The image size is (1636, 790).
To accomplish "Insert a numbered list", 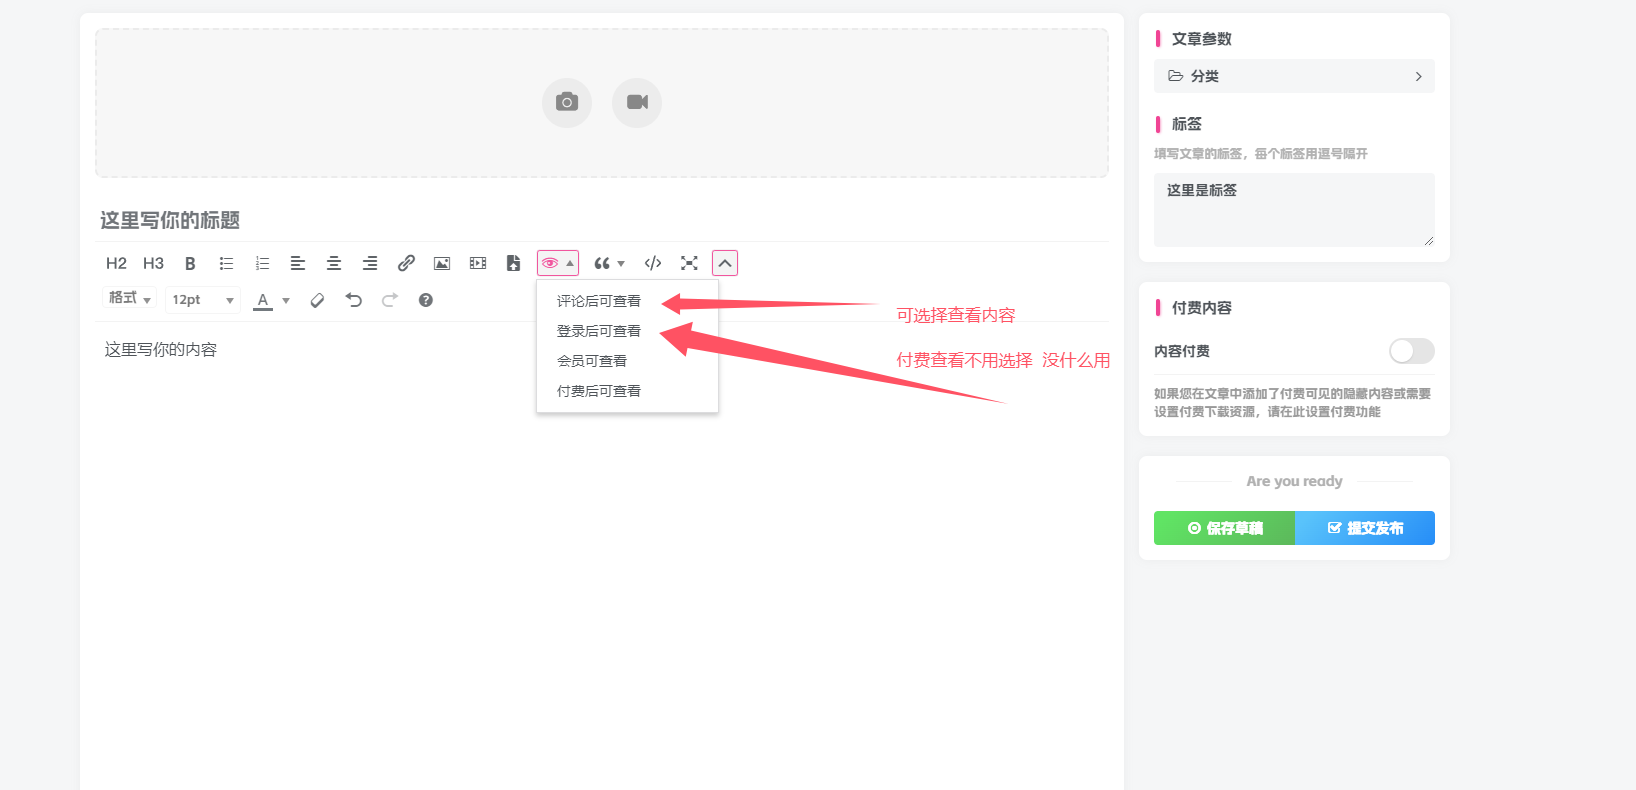I will point(262,263).
